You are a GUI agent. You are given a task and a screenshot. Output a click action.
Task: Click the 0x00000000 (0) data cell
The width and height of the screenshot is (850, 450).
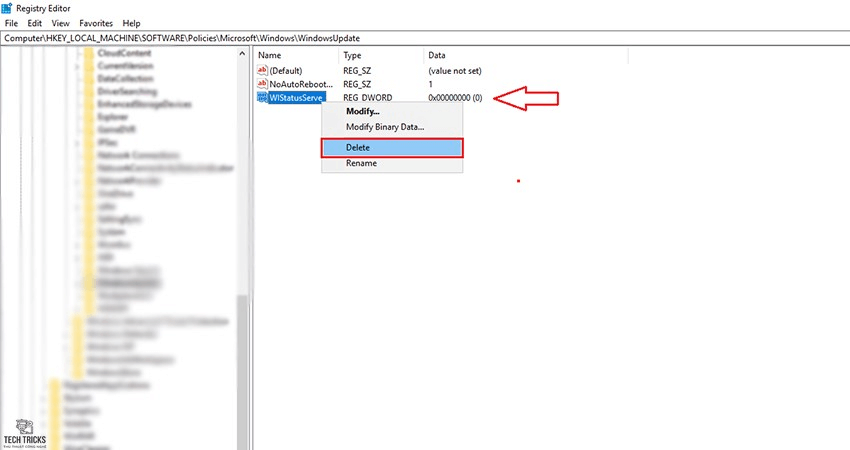(x=455, y=98)
